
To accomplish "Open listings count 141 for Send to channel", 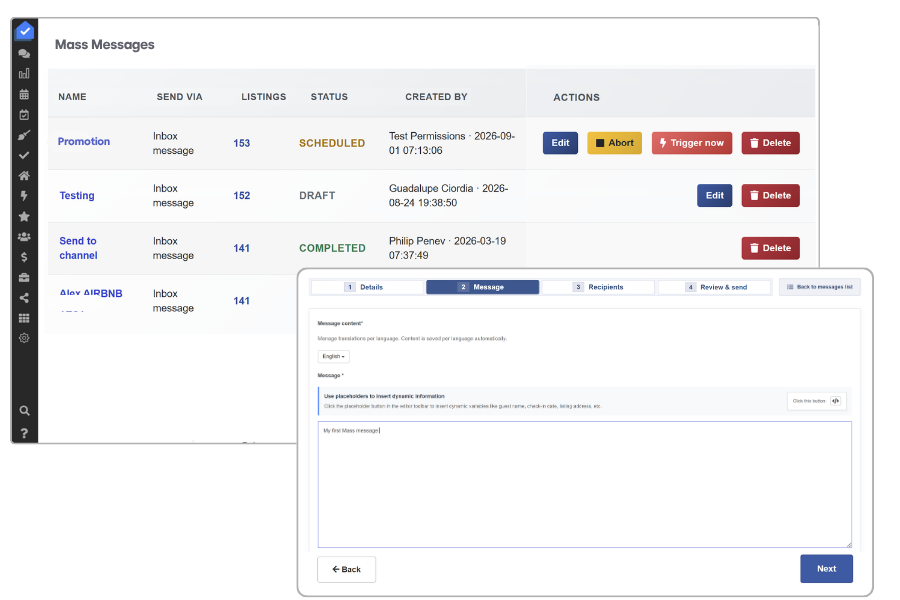I will click(242, 248).
